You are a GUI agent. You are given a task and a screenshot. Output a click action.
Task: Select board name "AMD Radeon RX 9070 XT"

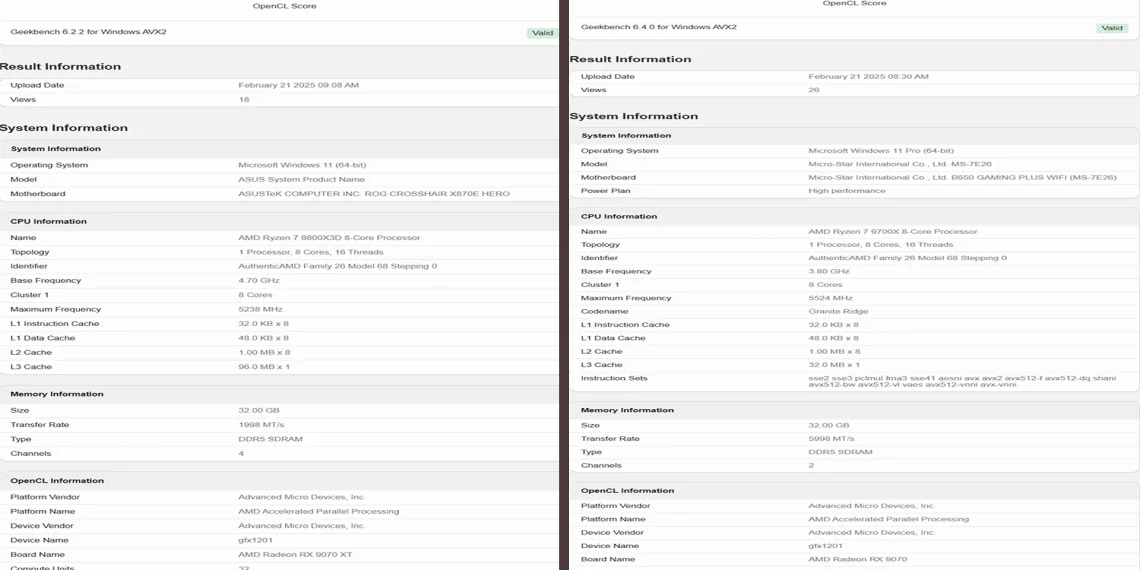[296, 555]
